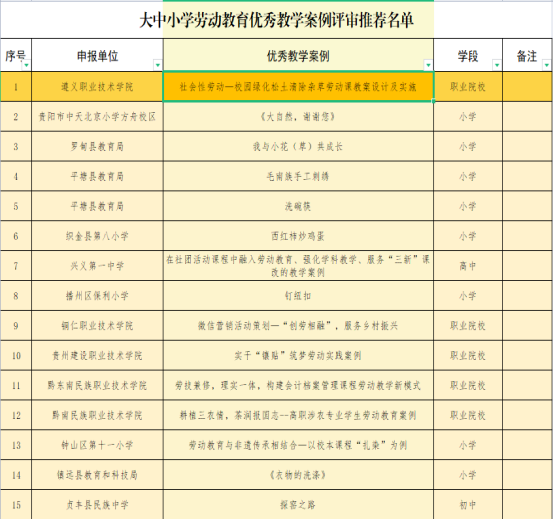Select cell 遵义职业技术学院 in row 1

point(98,87)
